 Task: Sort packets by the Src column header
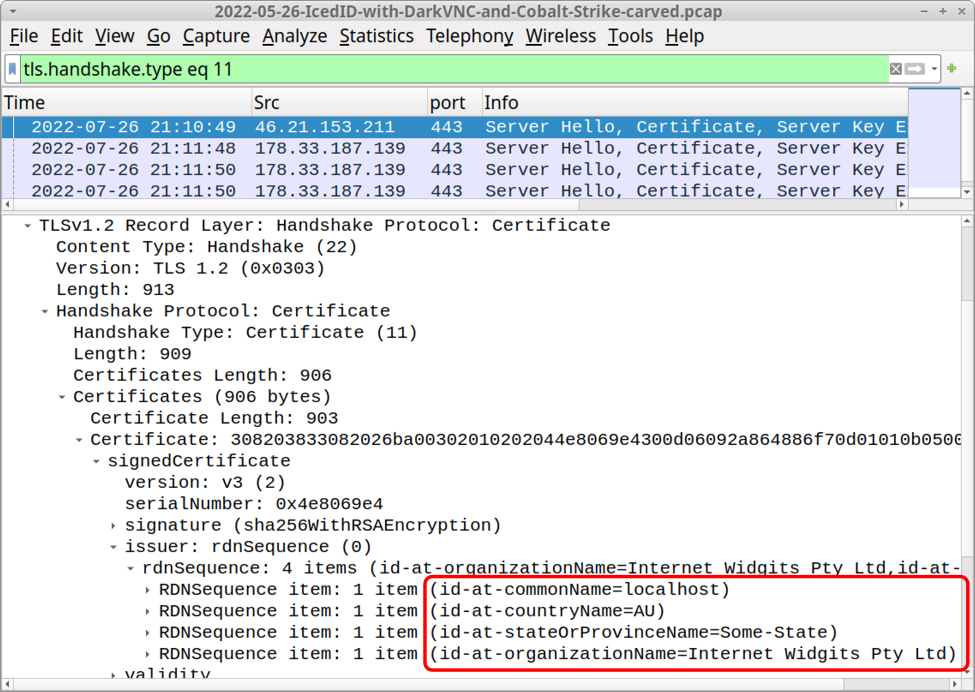(337, 103)
